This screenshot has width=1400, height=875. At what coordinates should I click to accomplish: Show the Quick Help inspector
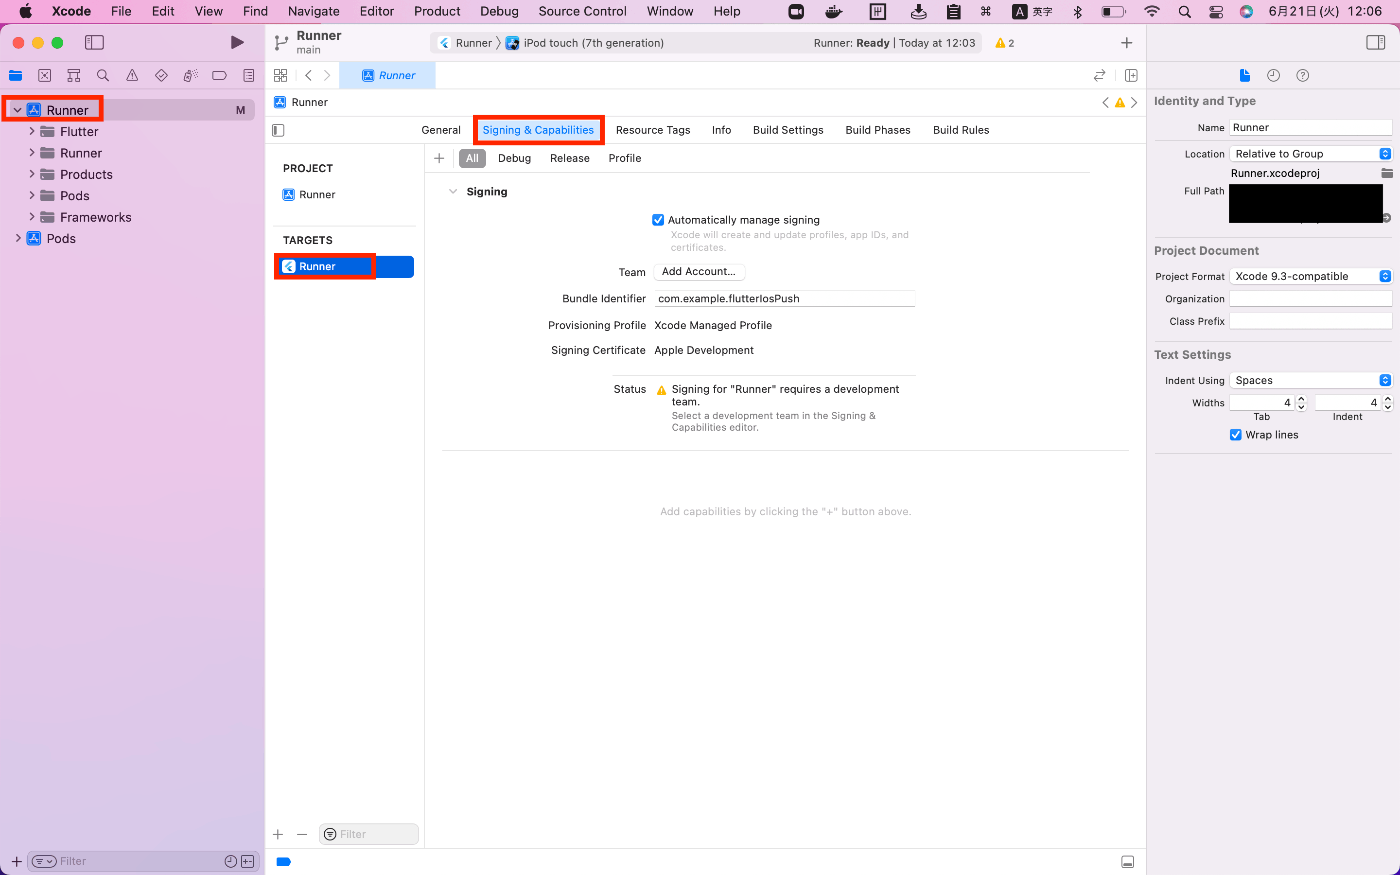(x=1302, y=75)
